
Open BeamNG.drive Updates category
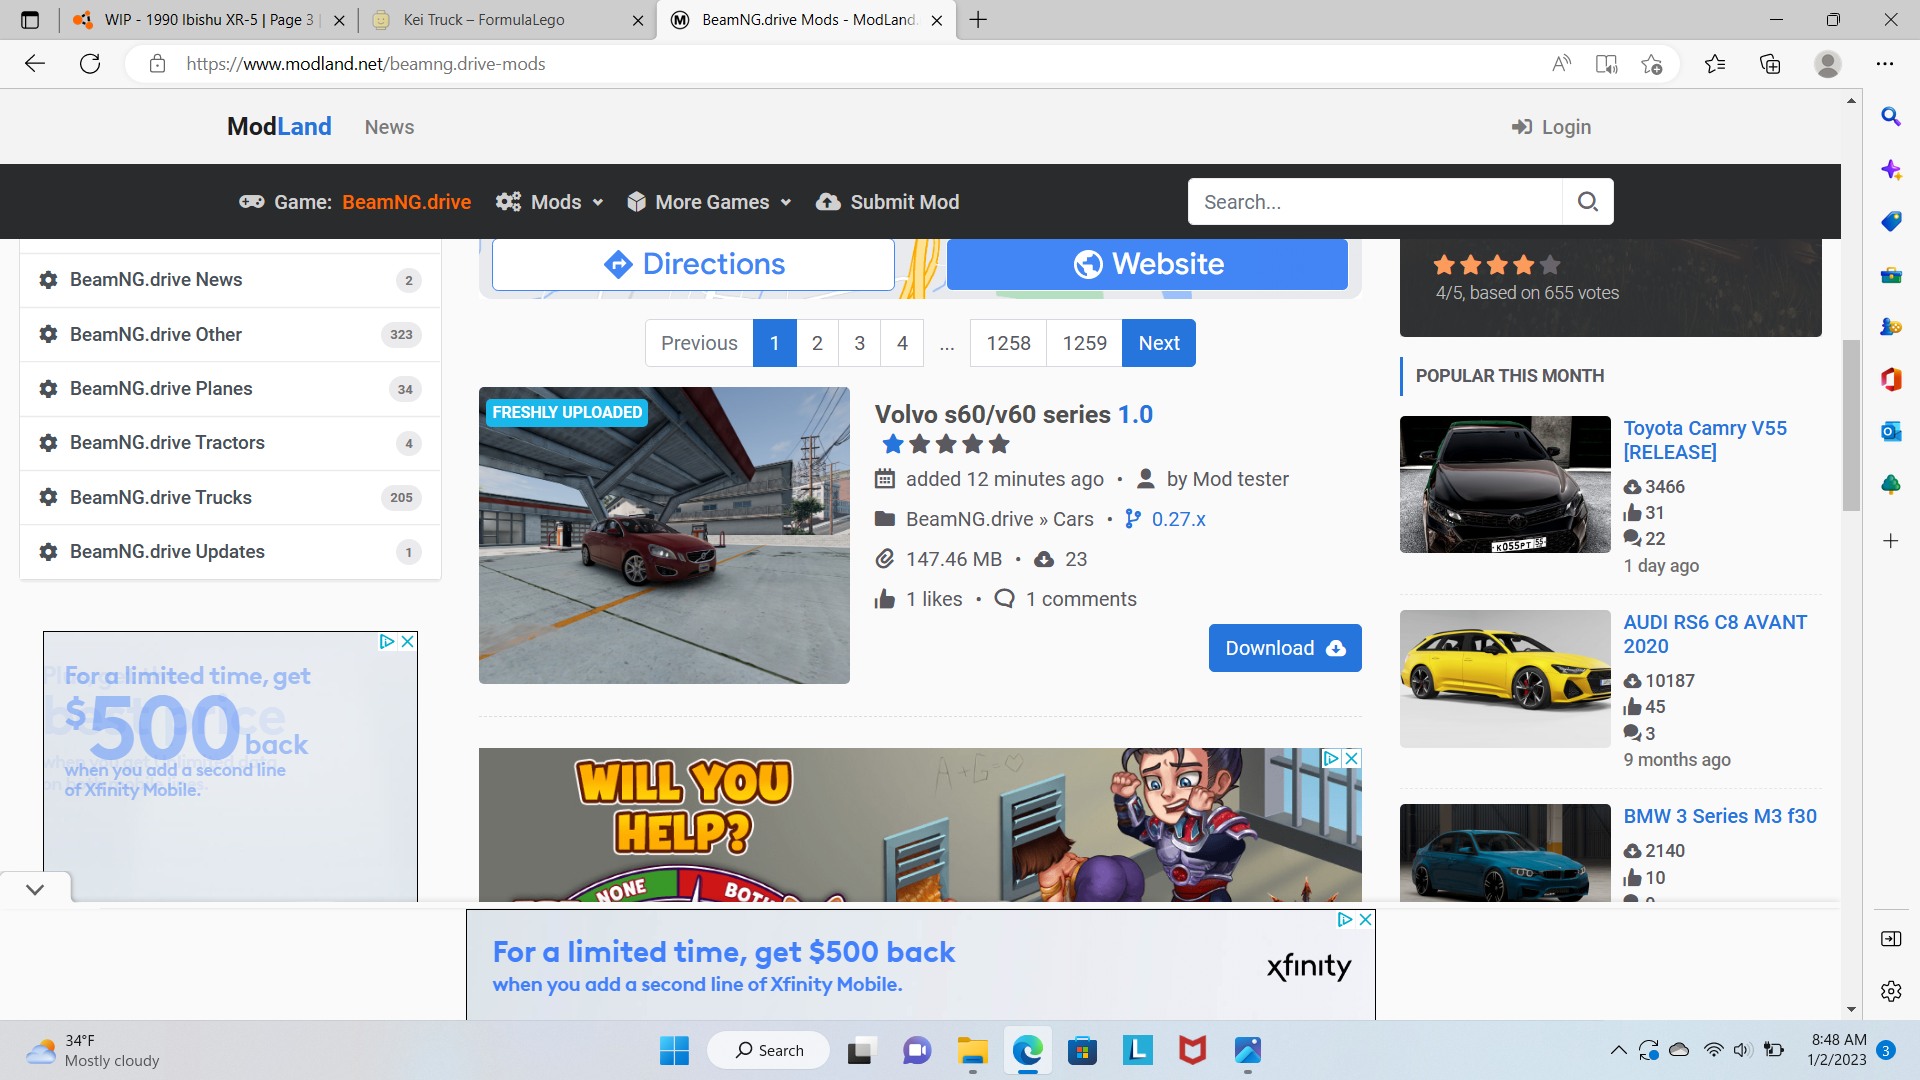point(230,552)
